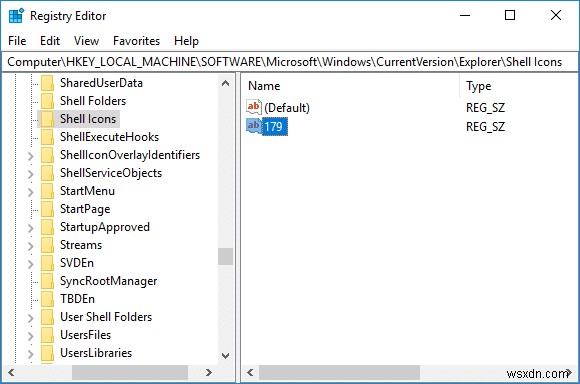Screen dimensions: 580x384
Task: Click the ShellIconOverlayIdentifiers folder icon
Action: 47,155
